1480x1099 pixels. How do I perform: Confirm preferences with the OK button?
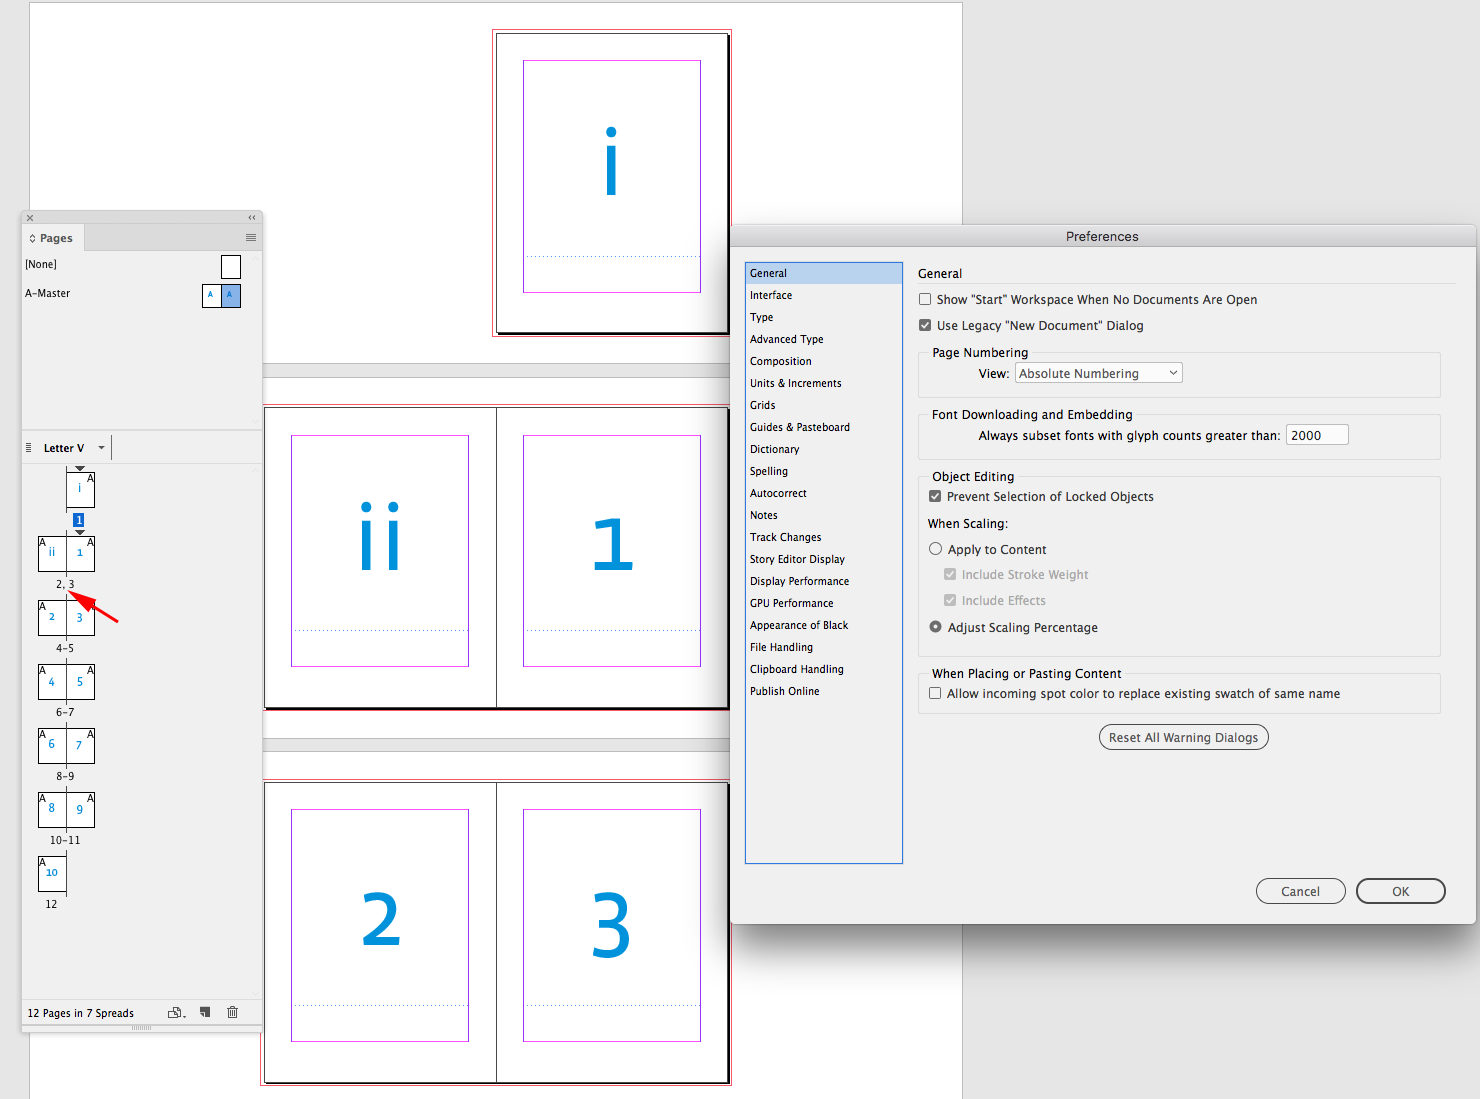pyautogui.click(x=1400, y=891)
